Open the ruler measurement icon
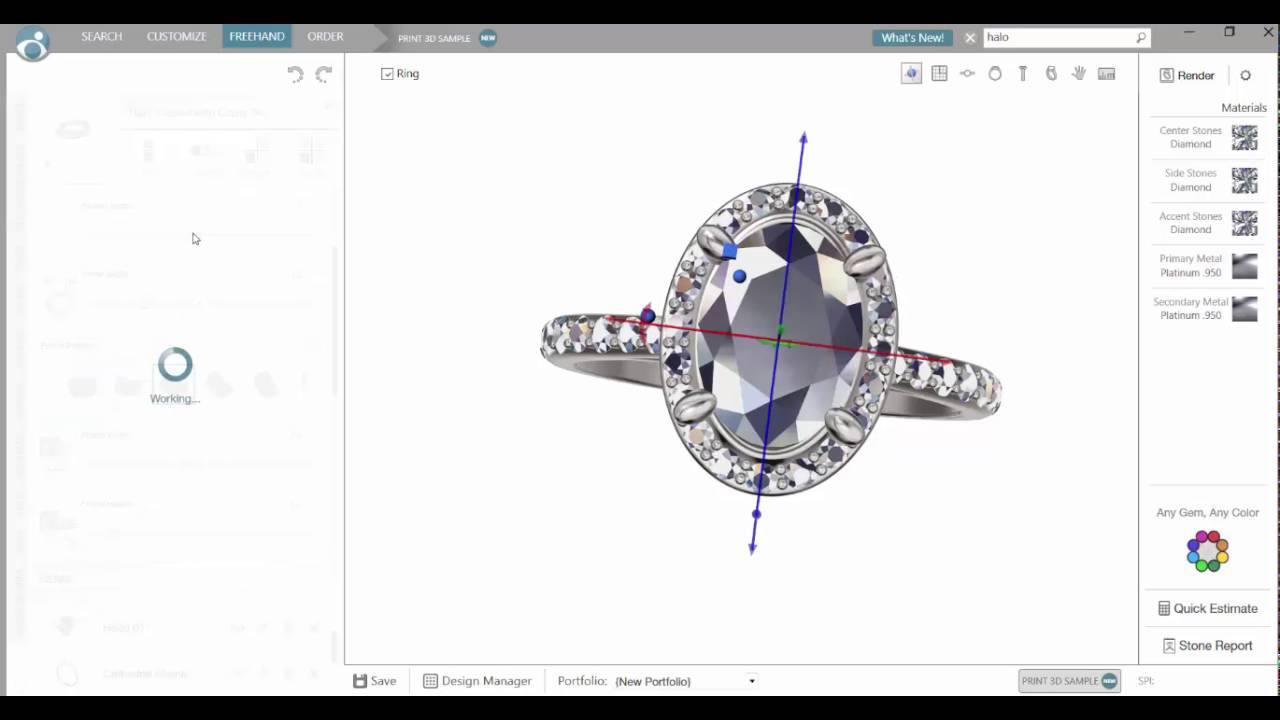 [x=1107, y=74]
